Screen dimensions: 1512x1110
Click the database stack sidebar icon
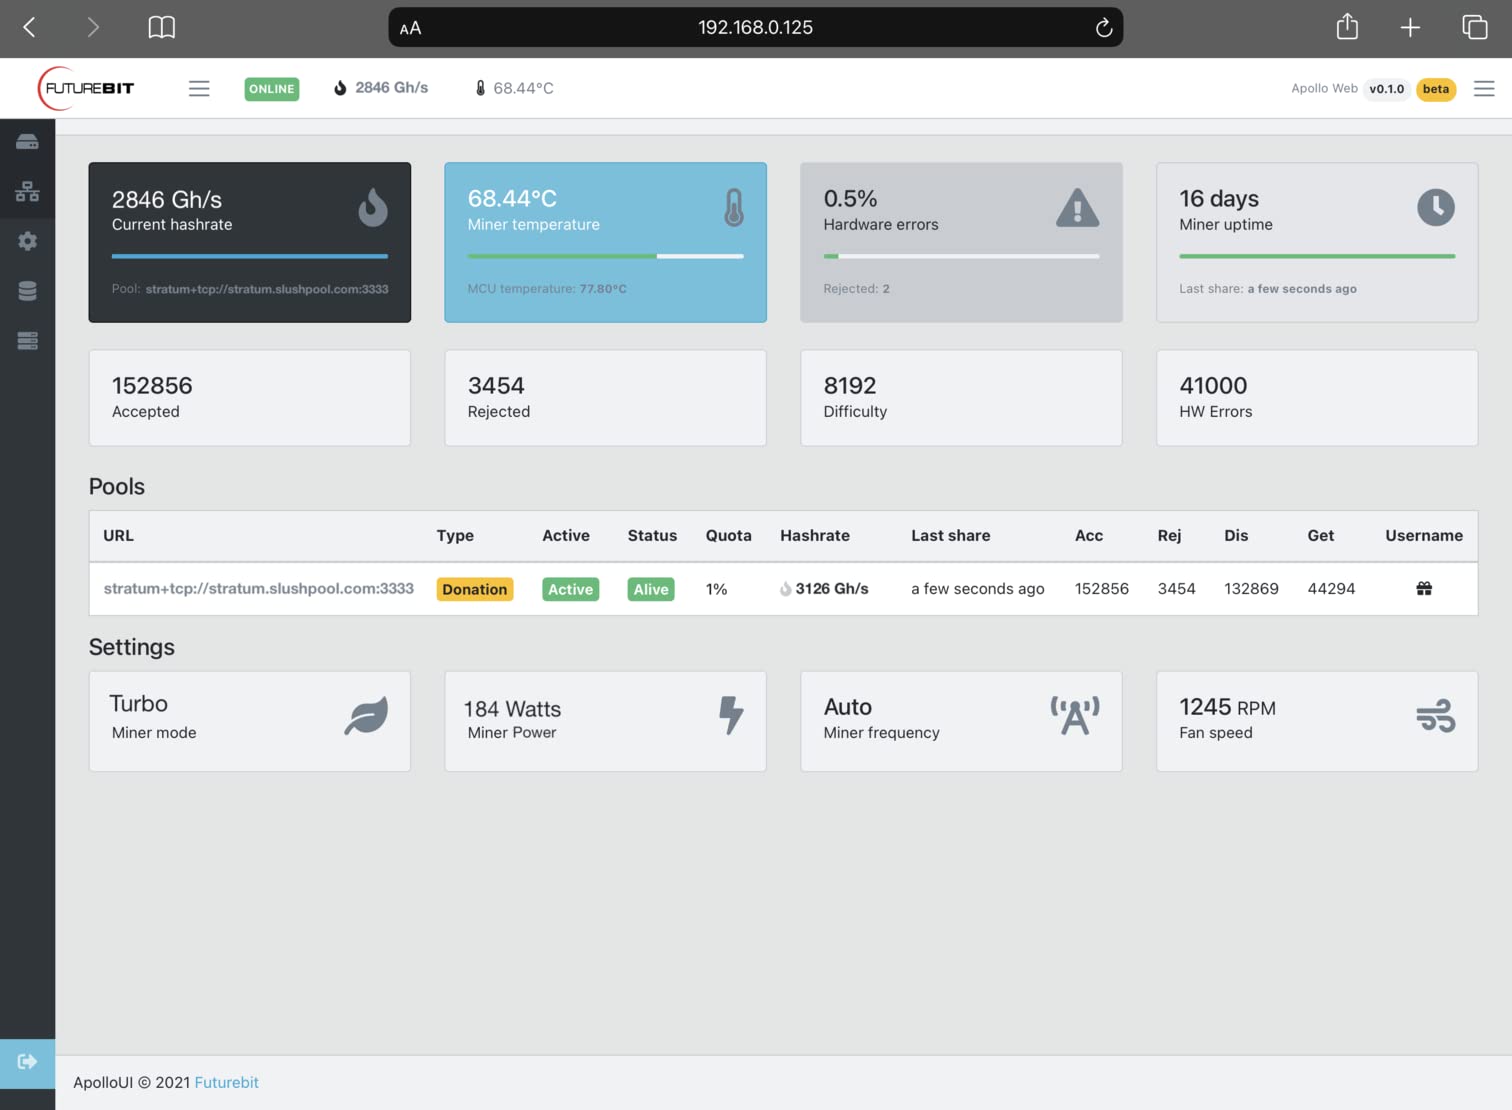click(x=27, y=291)
